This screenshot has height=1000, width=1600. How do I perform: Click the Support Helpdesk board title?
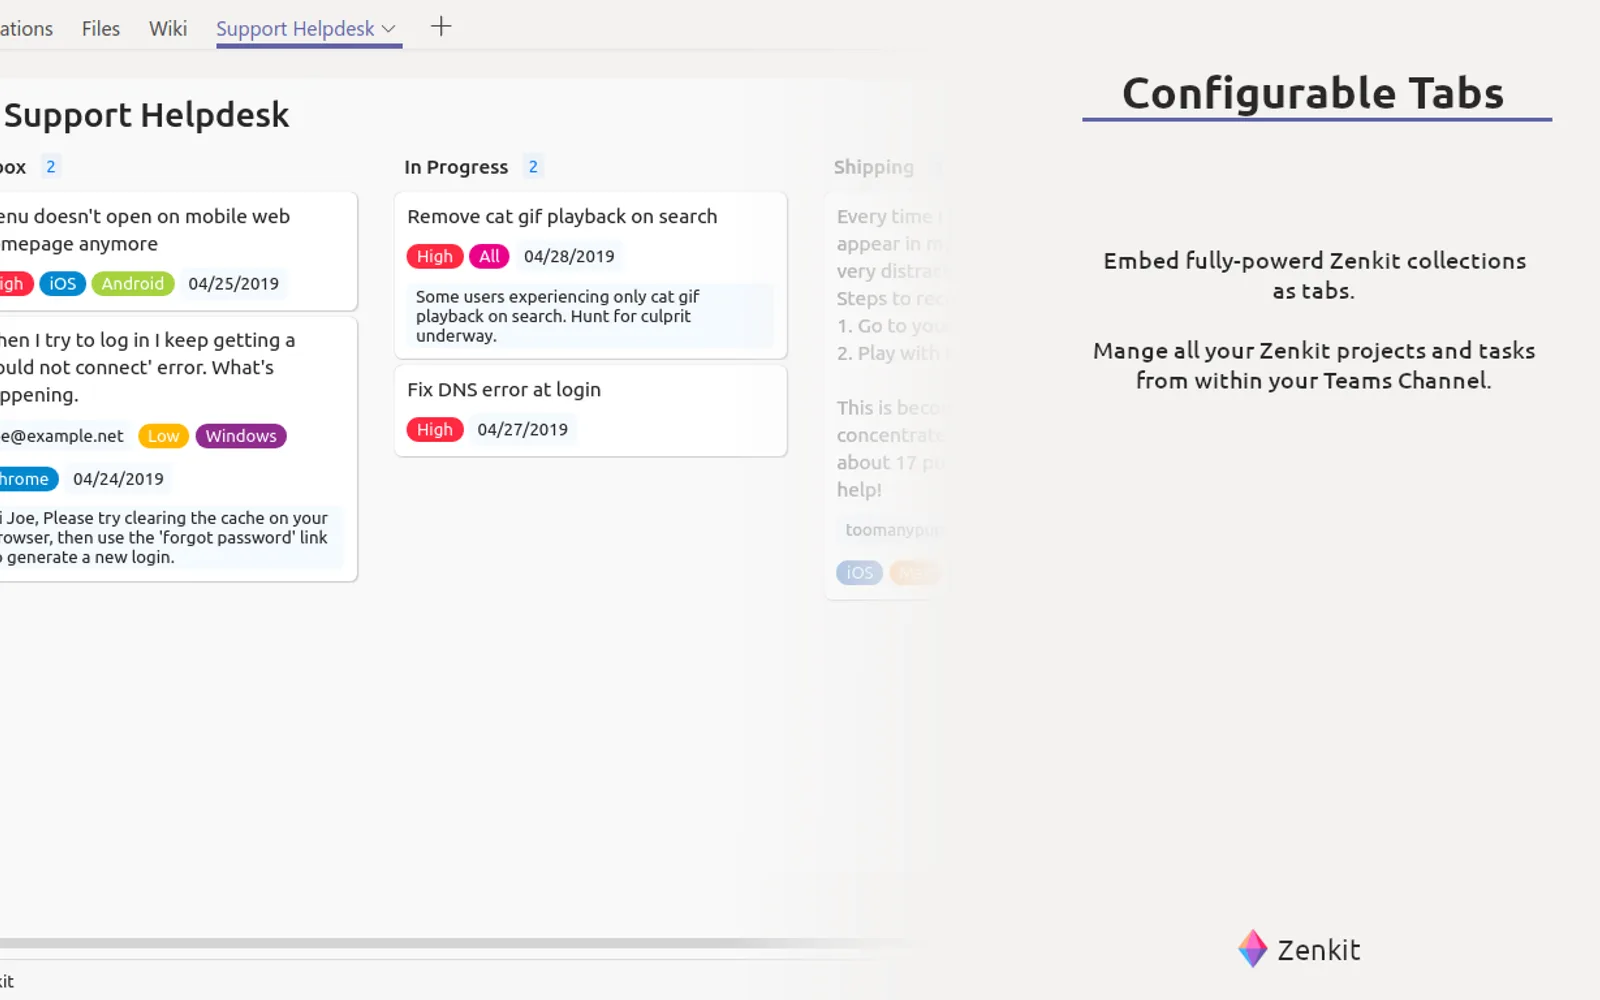[146, 115]
